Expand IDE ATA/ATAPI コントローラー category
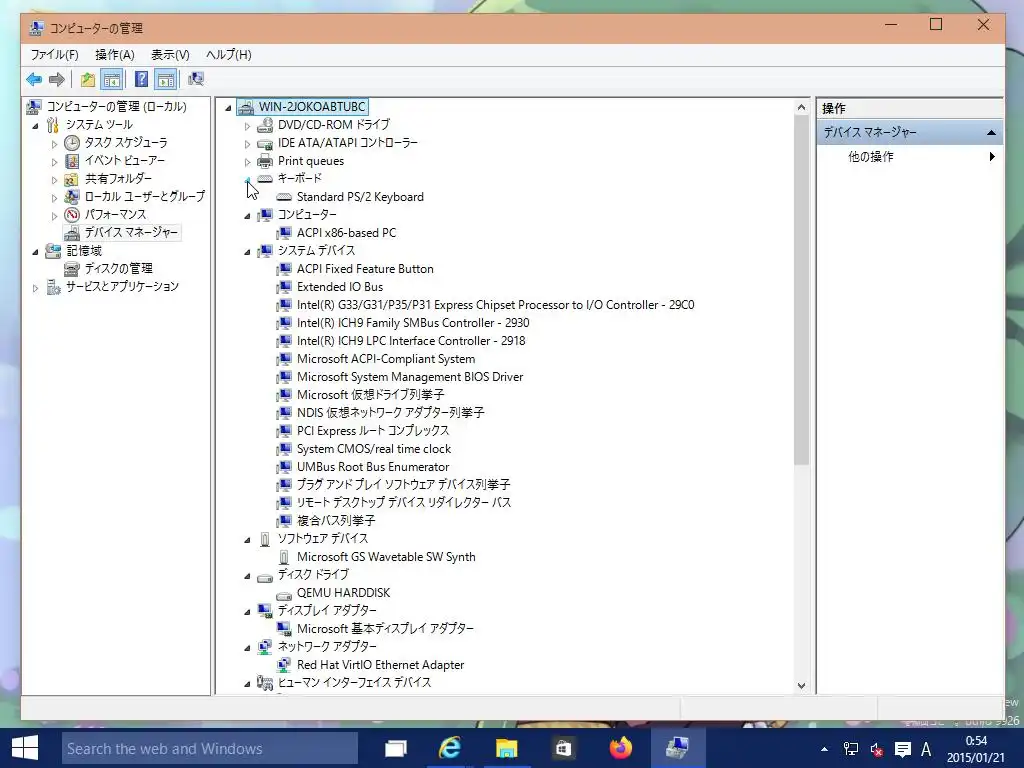This screenshot has width=1024, height=768. tap(248, 144)
